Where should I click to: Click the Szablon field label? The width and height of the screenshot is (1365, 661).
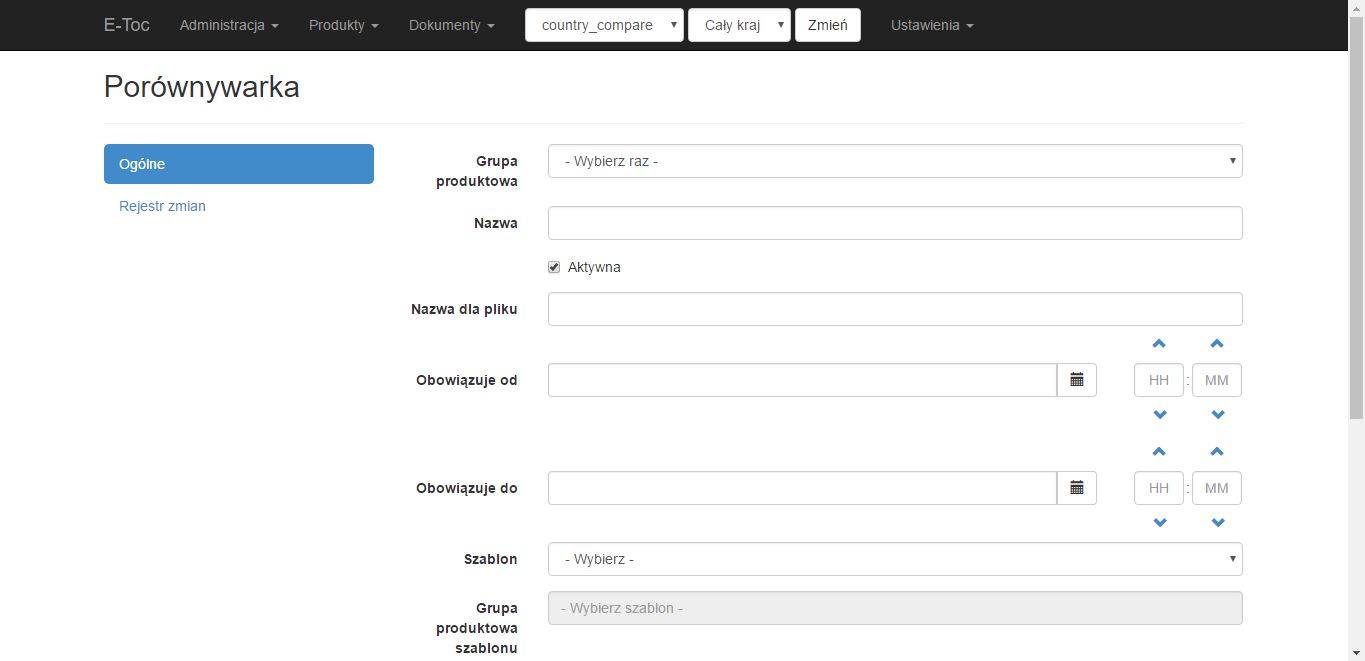[491, 559]
